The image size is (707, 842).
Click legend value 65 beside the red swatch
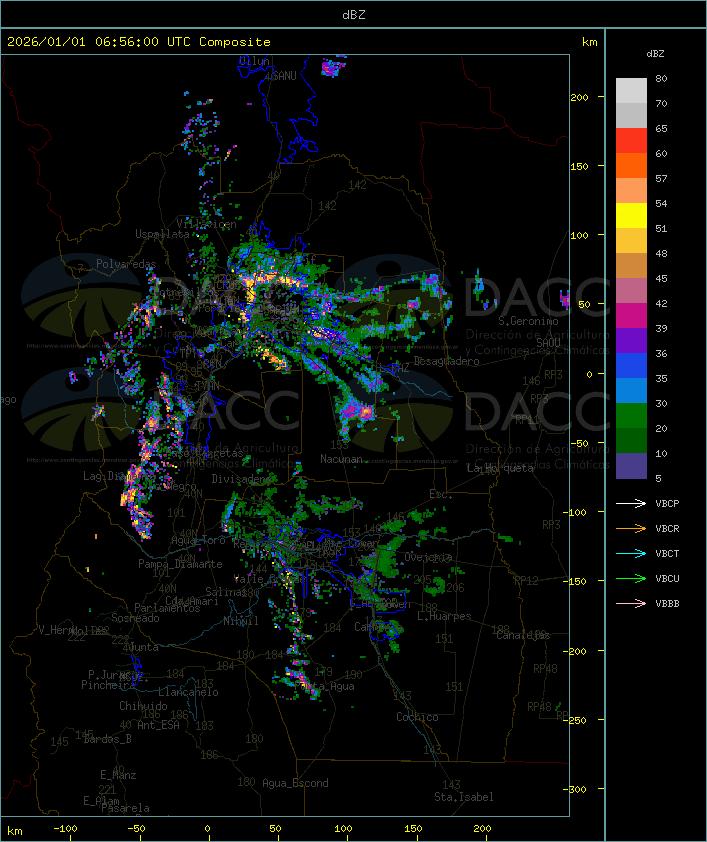(661, 128)
